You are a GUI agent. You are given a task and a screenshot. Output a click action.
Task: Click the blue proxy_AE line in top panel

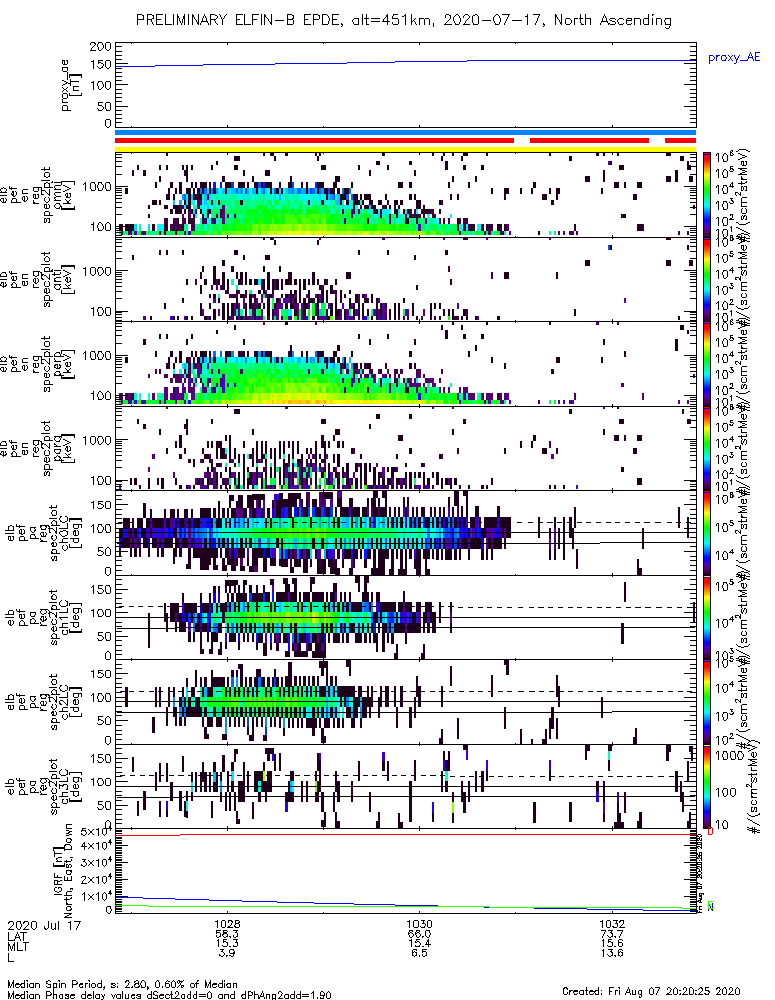pyautogui.click(x=405, y=62)
